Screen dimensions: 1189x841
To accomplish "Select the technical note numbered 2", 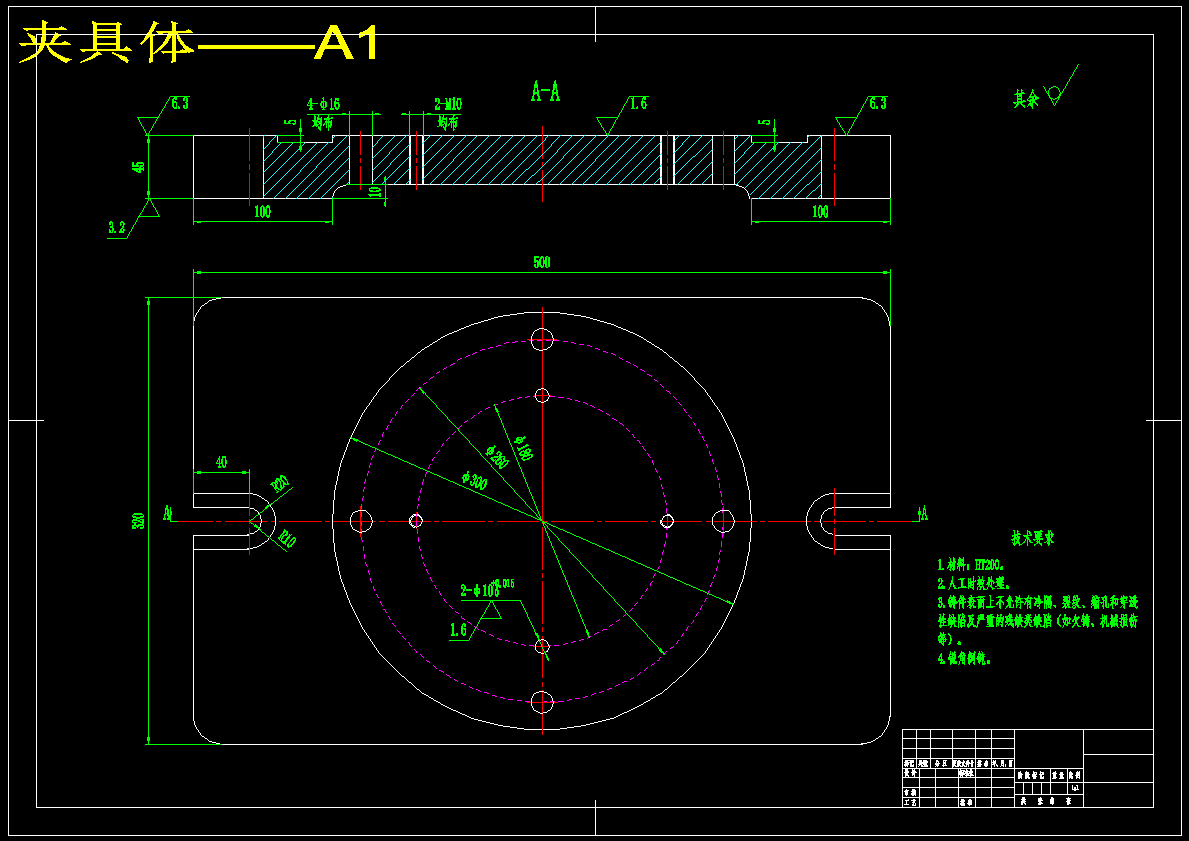I will point(975,584).
